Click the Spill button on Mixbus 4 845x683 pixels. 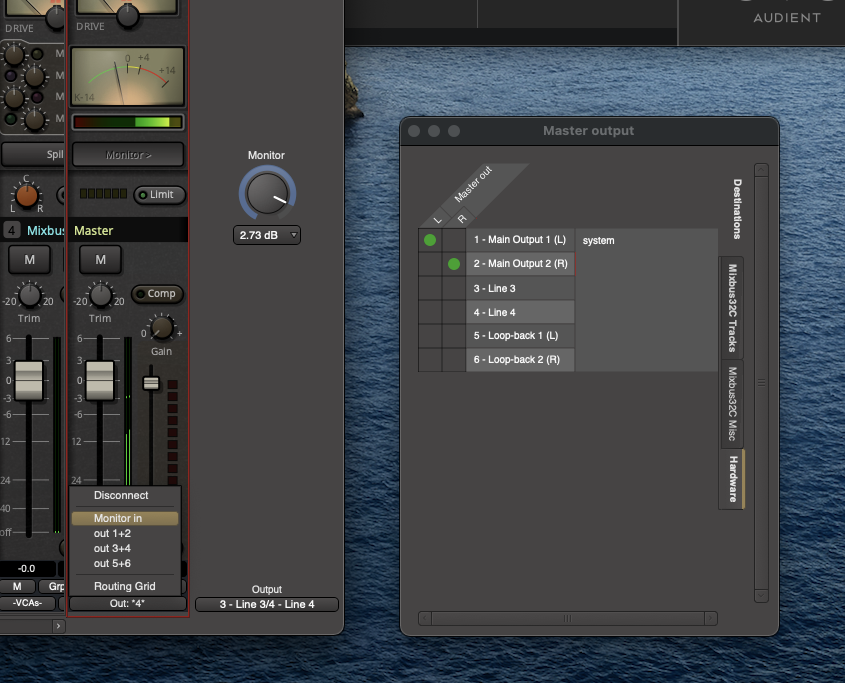pos(33,155)
